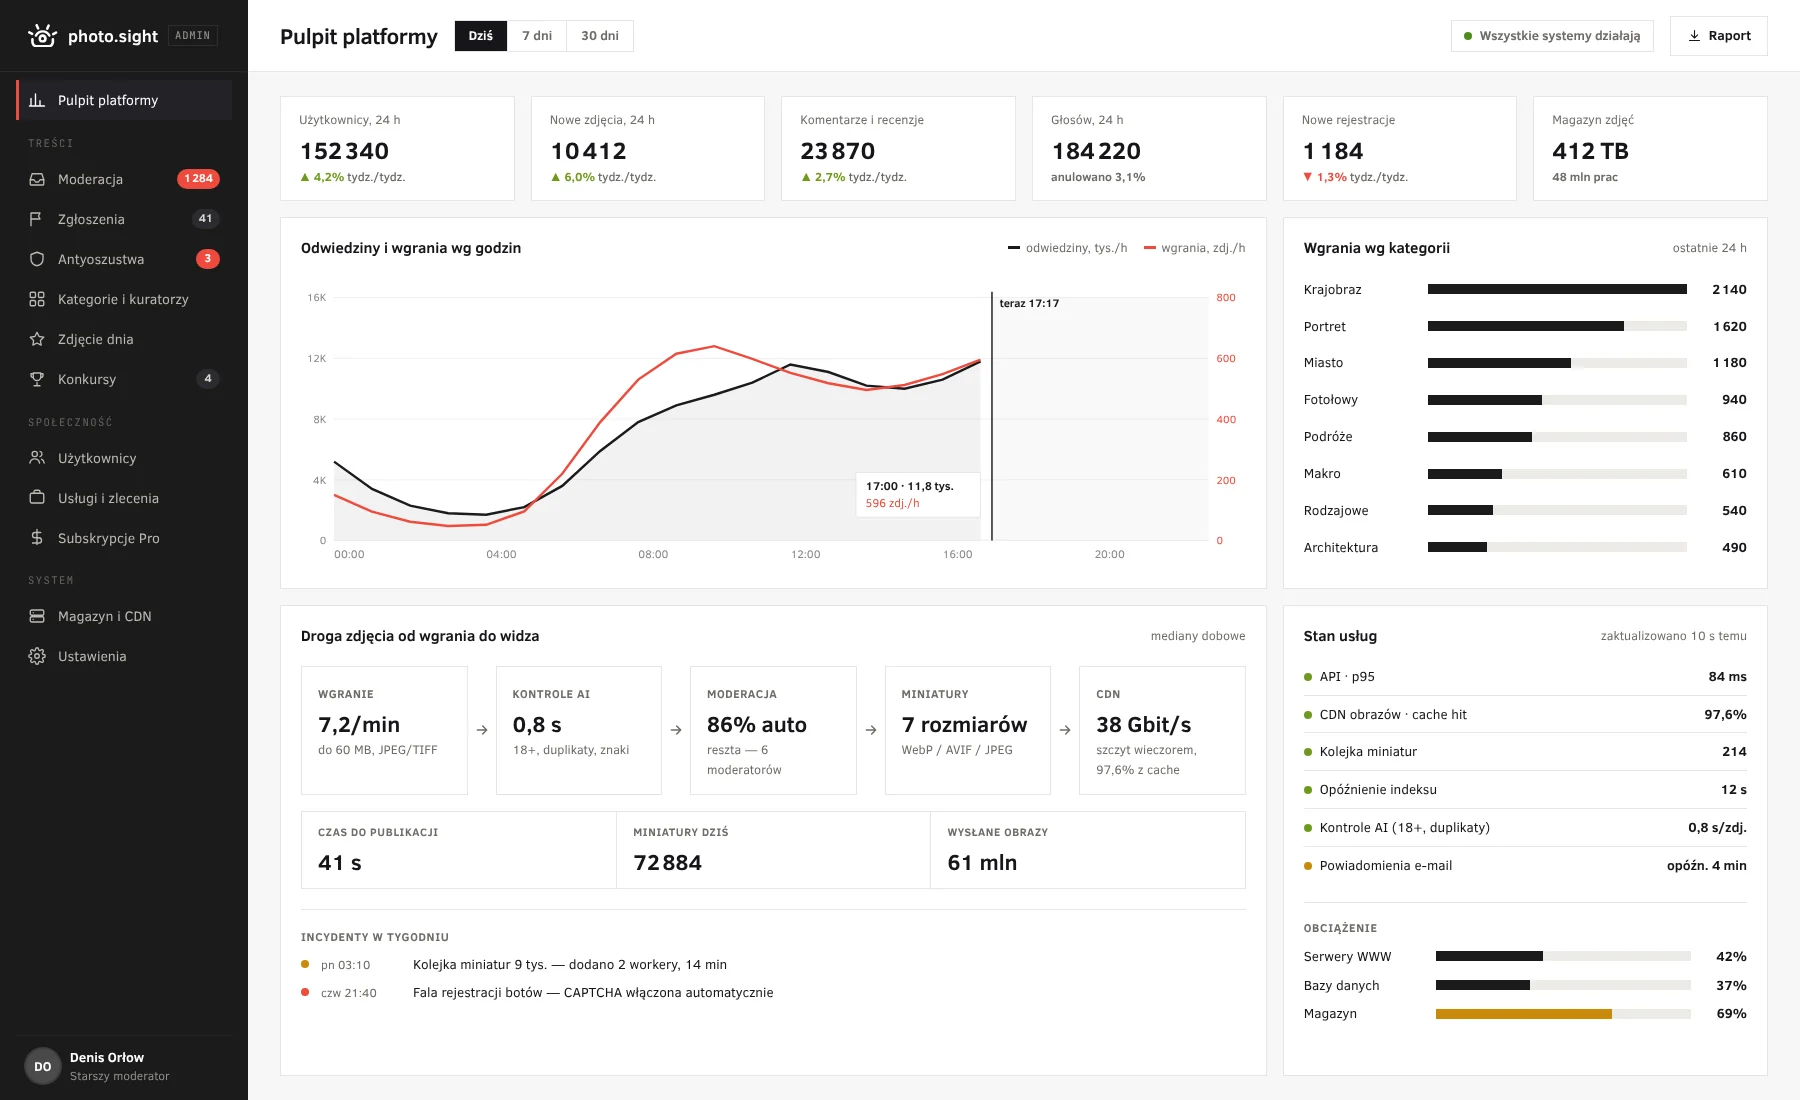Open the Użytkownicy, 24 h stat card
This screenshot has width=1800, height=1100.
(397, 148)
